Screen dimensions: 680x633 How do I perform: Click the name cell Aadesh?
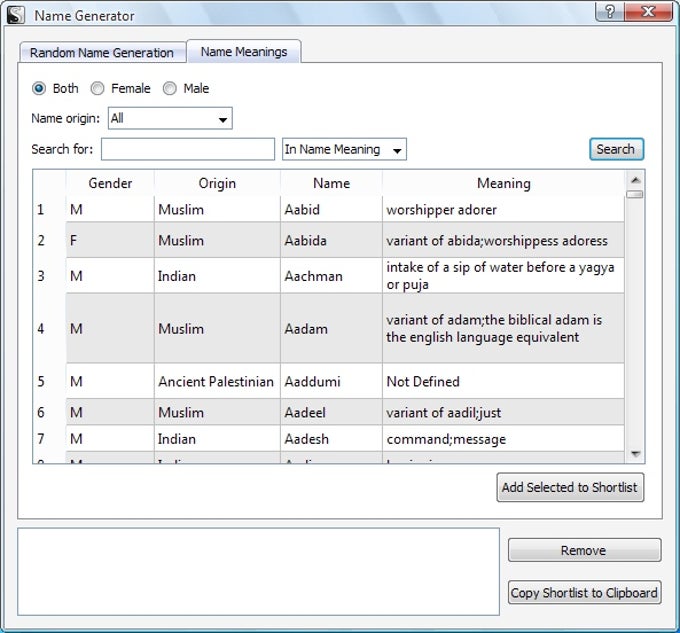click(331, 439)
